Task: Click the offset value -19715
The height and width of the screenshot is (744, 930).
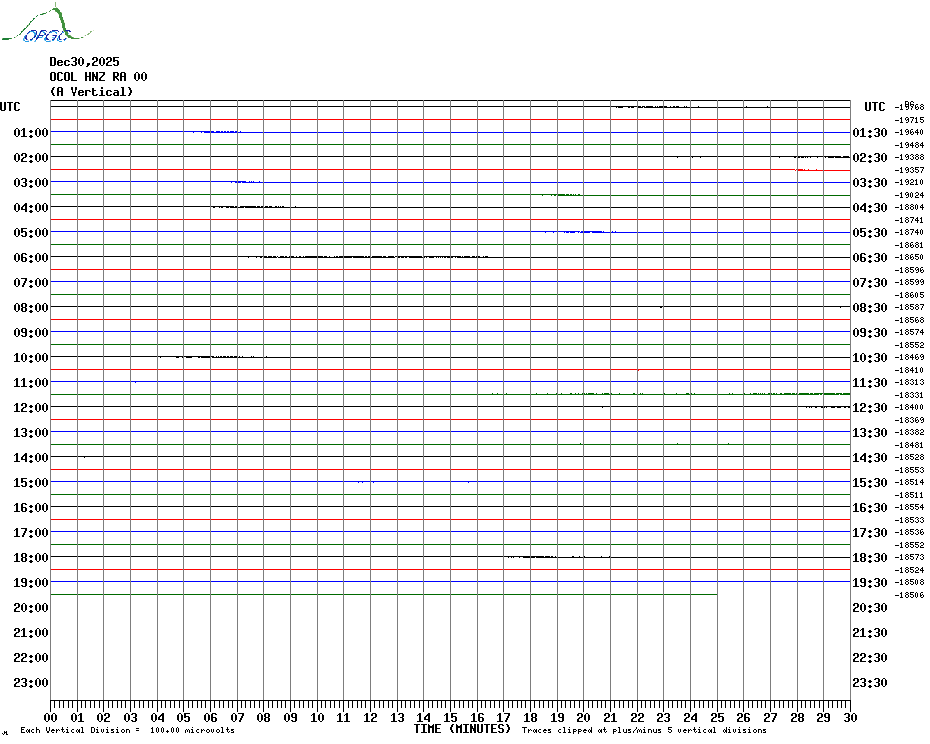Action: tap(909, 120)
